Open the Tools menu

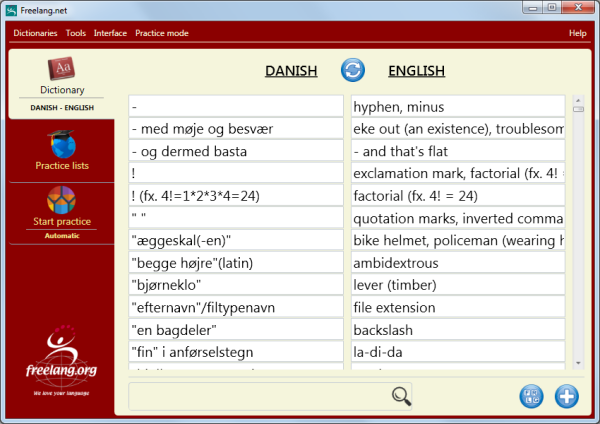[x=76, y=33]
